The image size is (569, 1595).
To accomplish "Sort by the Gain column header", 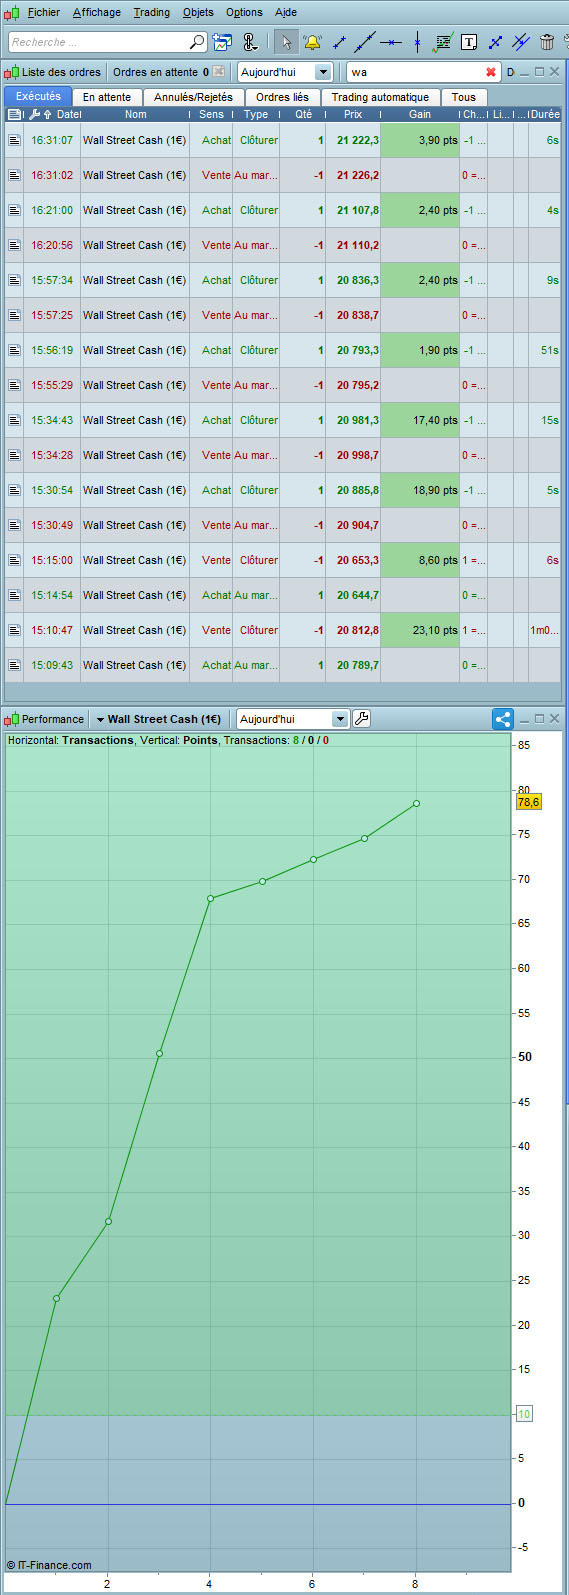I will click(420, 114).
